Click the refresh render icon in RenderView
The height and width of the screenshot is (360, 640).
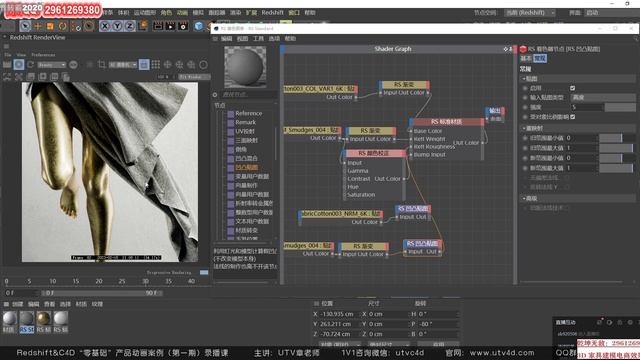[31, 64]
